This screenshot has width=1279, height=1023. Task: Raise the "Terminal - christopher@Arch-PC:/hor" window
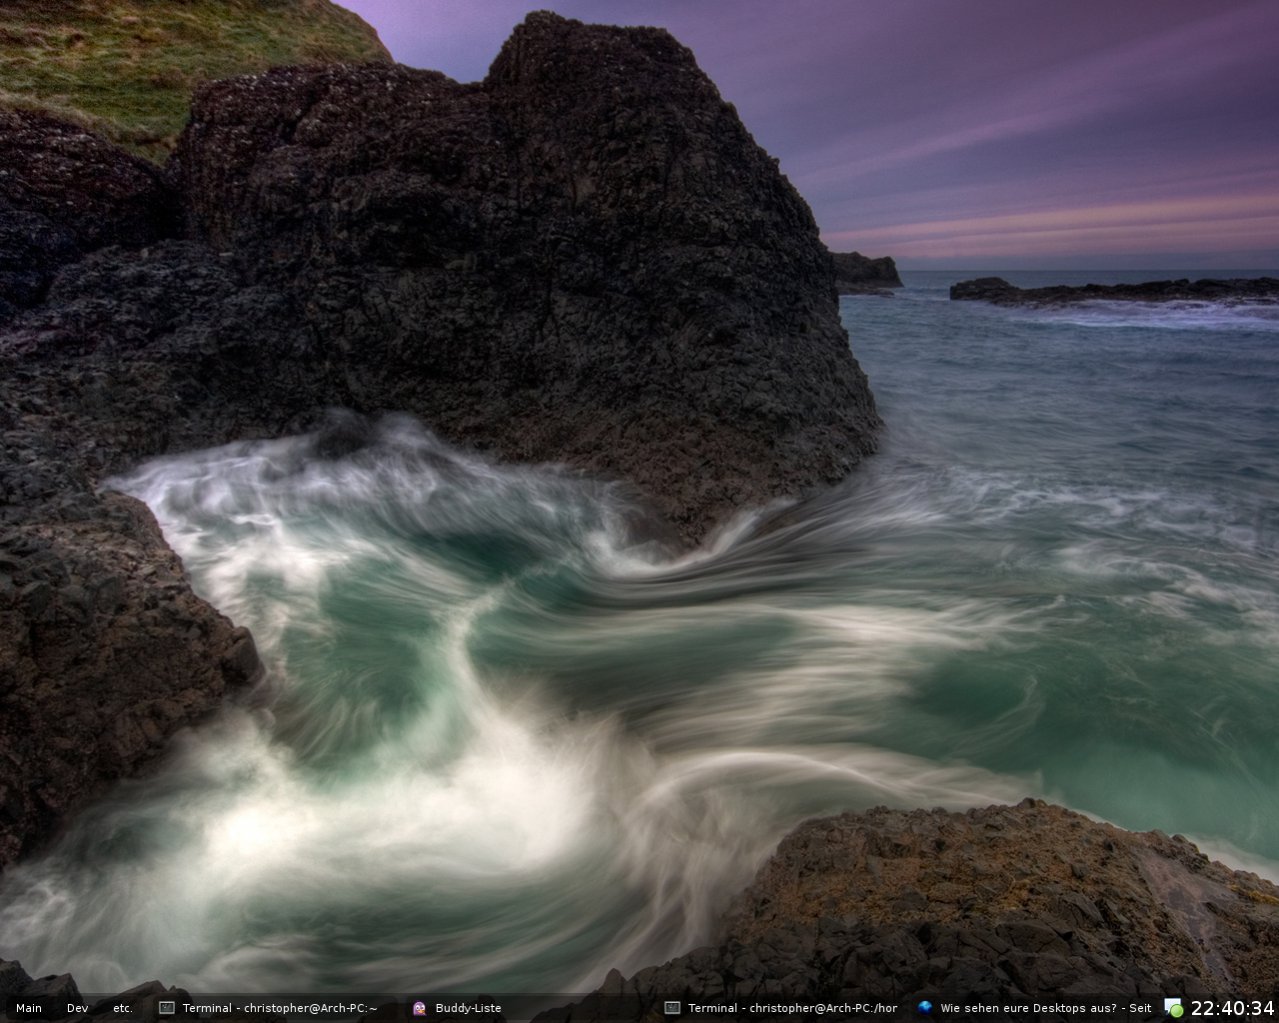(x=792, y=1008)
